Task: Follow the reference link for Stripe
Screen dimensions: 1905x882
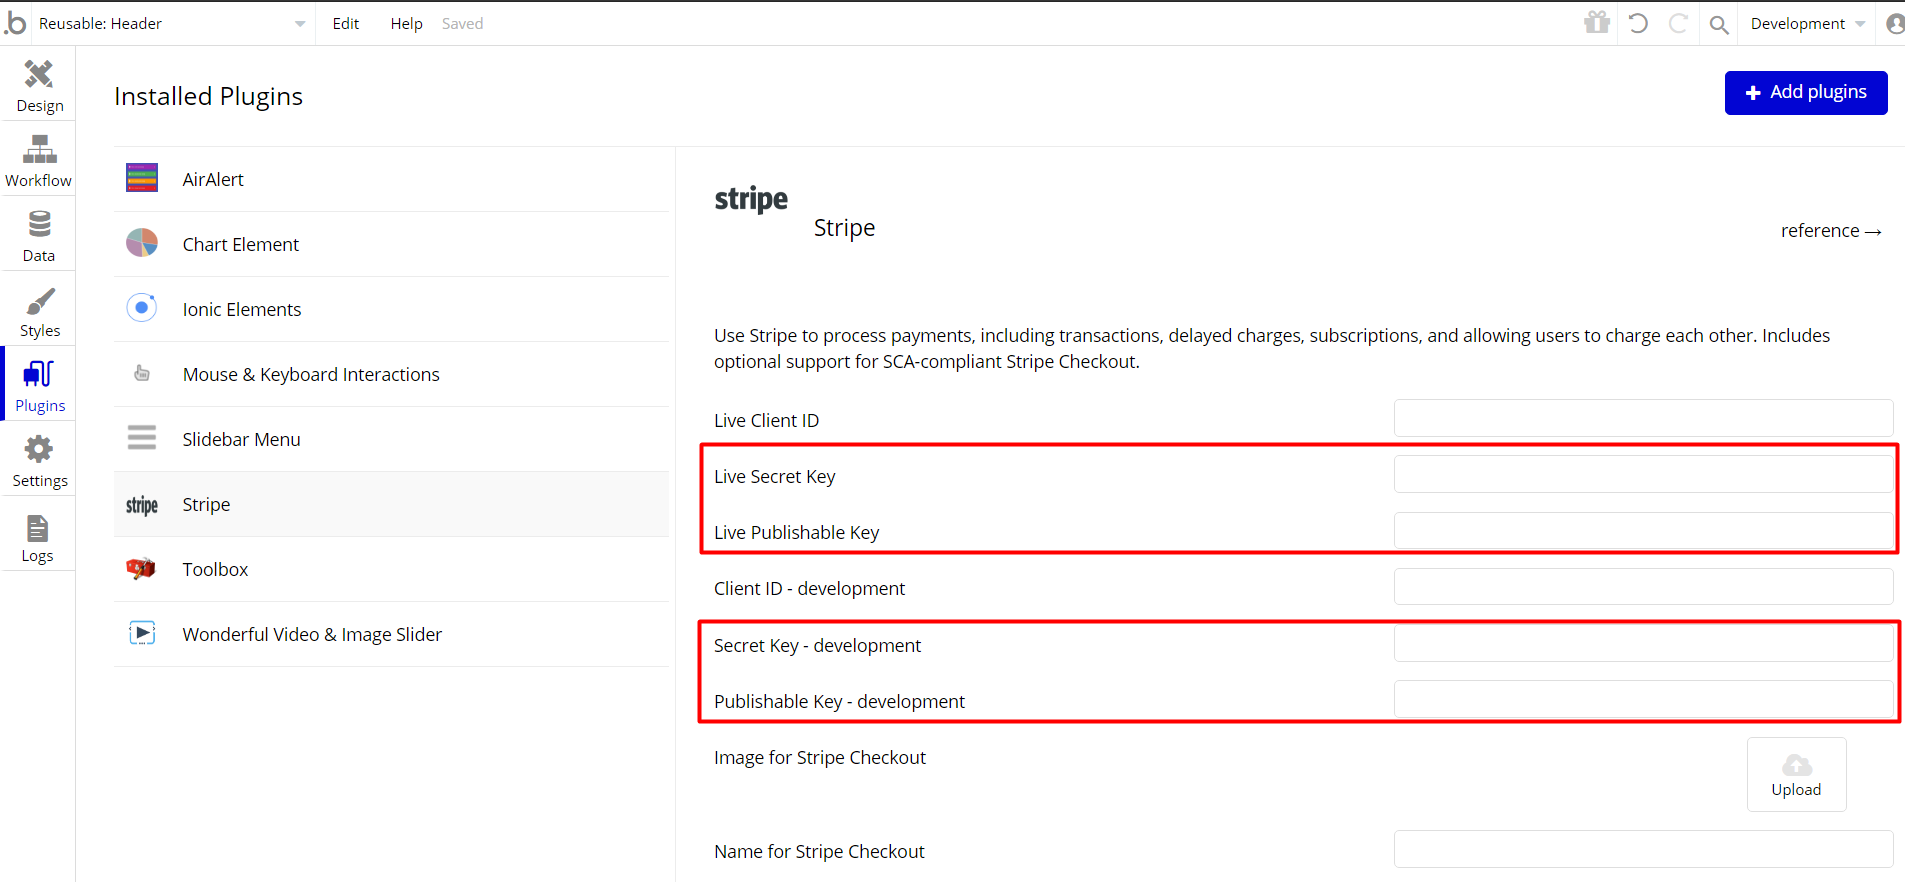Action: coord(1831,231)
